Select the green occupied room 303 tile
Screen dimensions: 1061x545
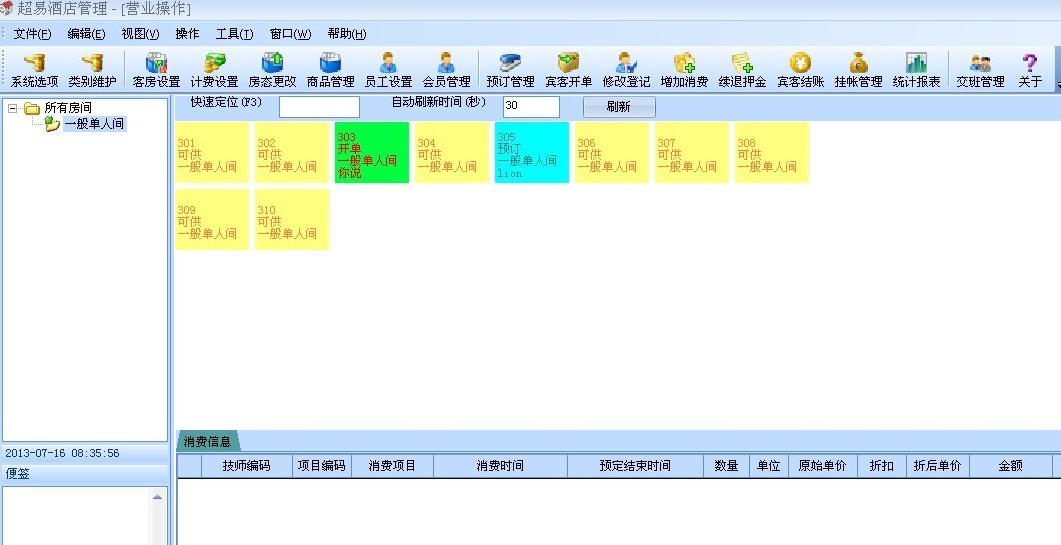pyautogui.click(x=372, y=153)
